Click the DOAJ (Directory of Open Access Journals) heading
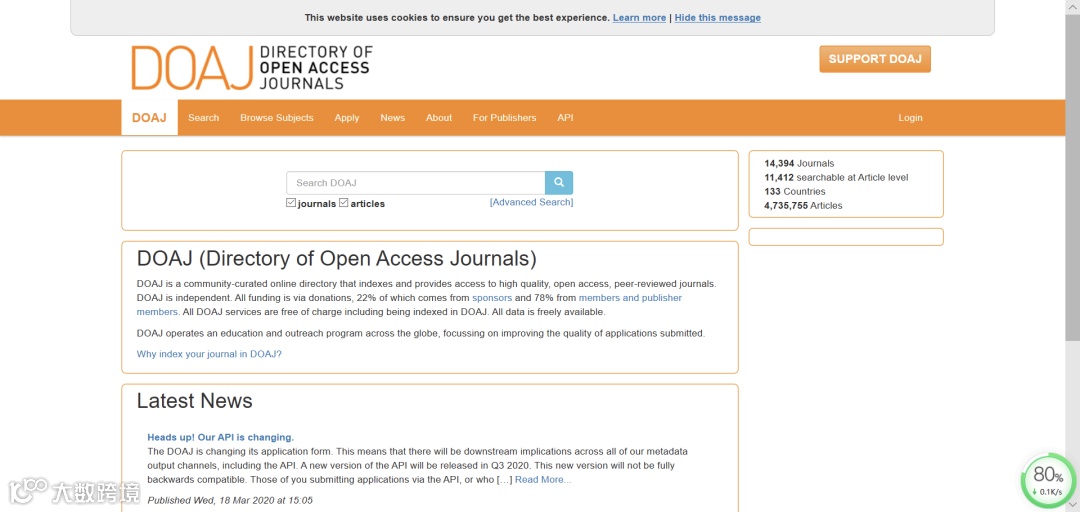Viewport: 1080px width, 512px height. click(x=336, y=258)
